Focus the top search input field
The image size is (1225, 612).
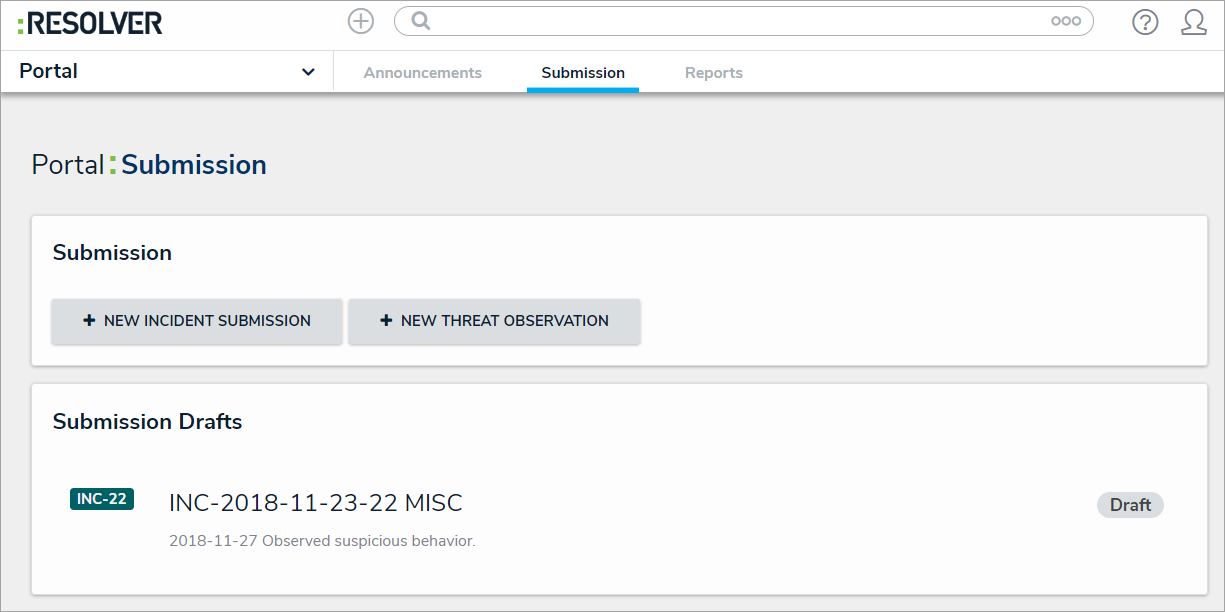[x=743, y=21]
